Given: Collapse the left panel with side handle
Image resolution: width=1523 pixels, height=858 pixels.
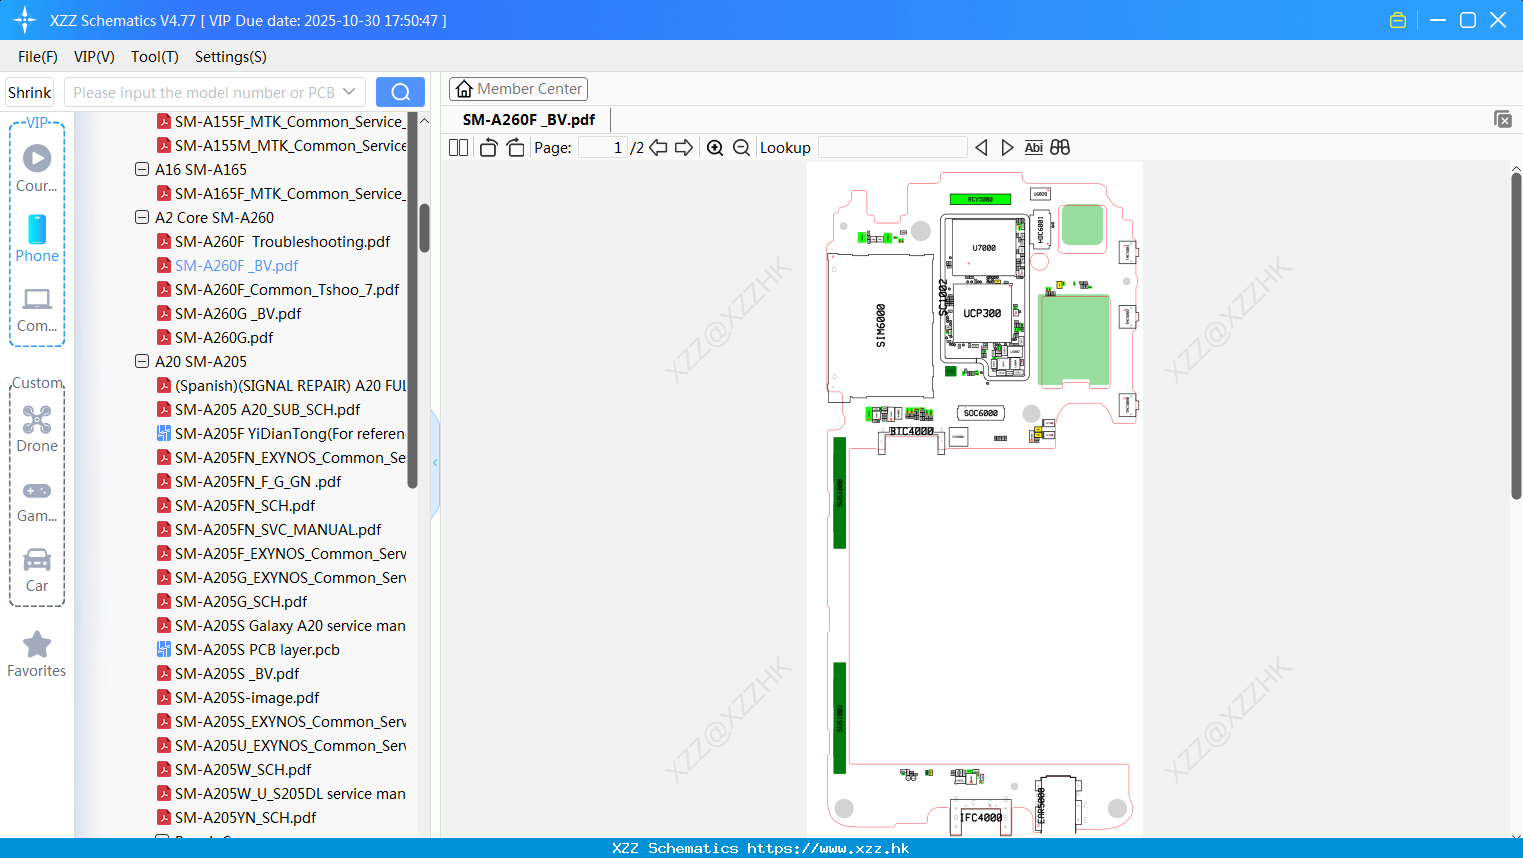Looking at the screenshot, I should (x=435, y=462).
